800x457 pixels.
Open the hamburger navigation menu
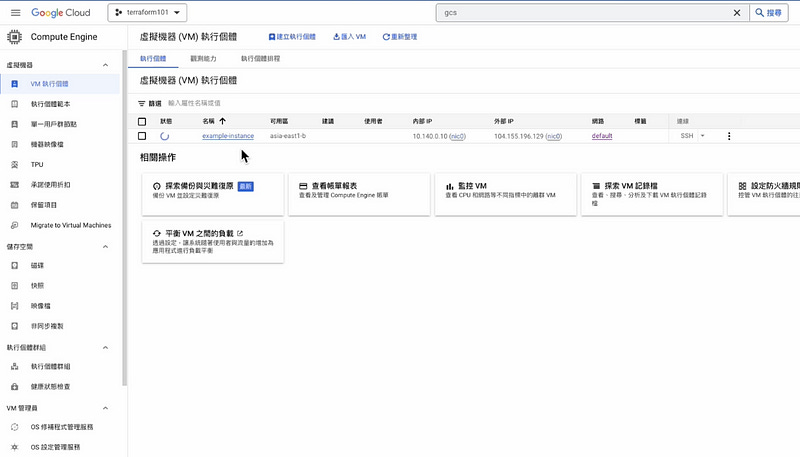(15, 13)
